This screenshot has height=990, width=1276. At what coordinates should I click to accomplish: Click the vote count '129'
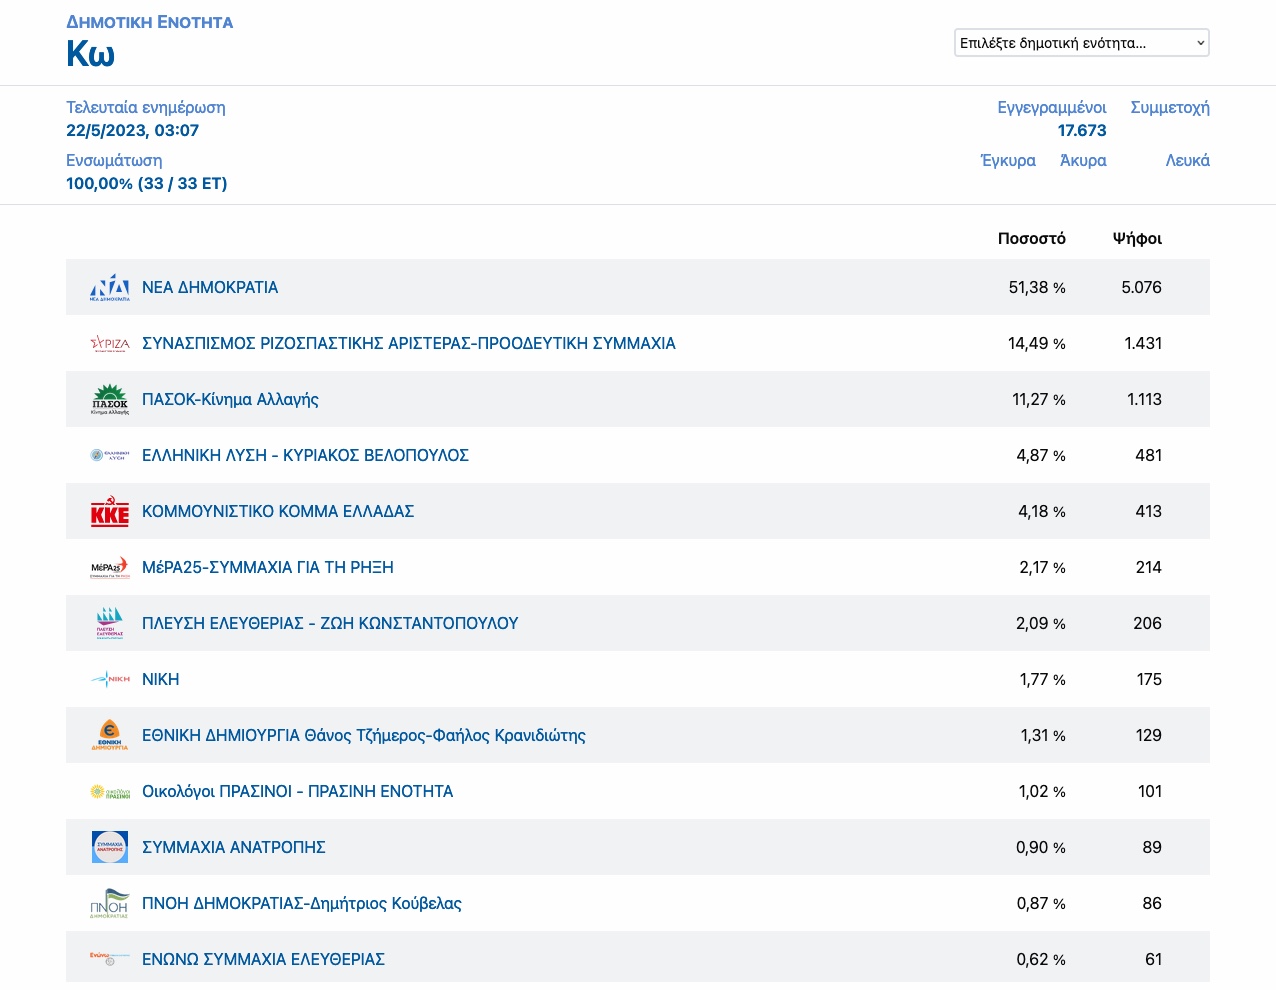(x=1148, y=735)
